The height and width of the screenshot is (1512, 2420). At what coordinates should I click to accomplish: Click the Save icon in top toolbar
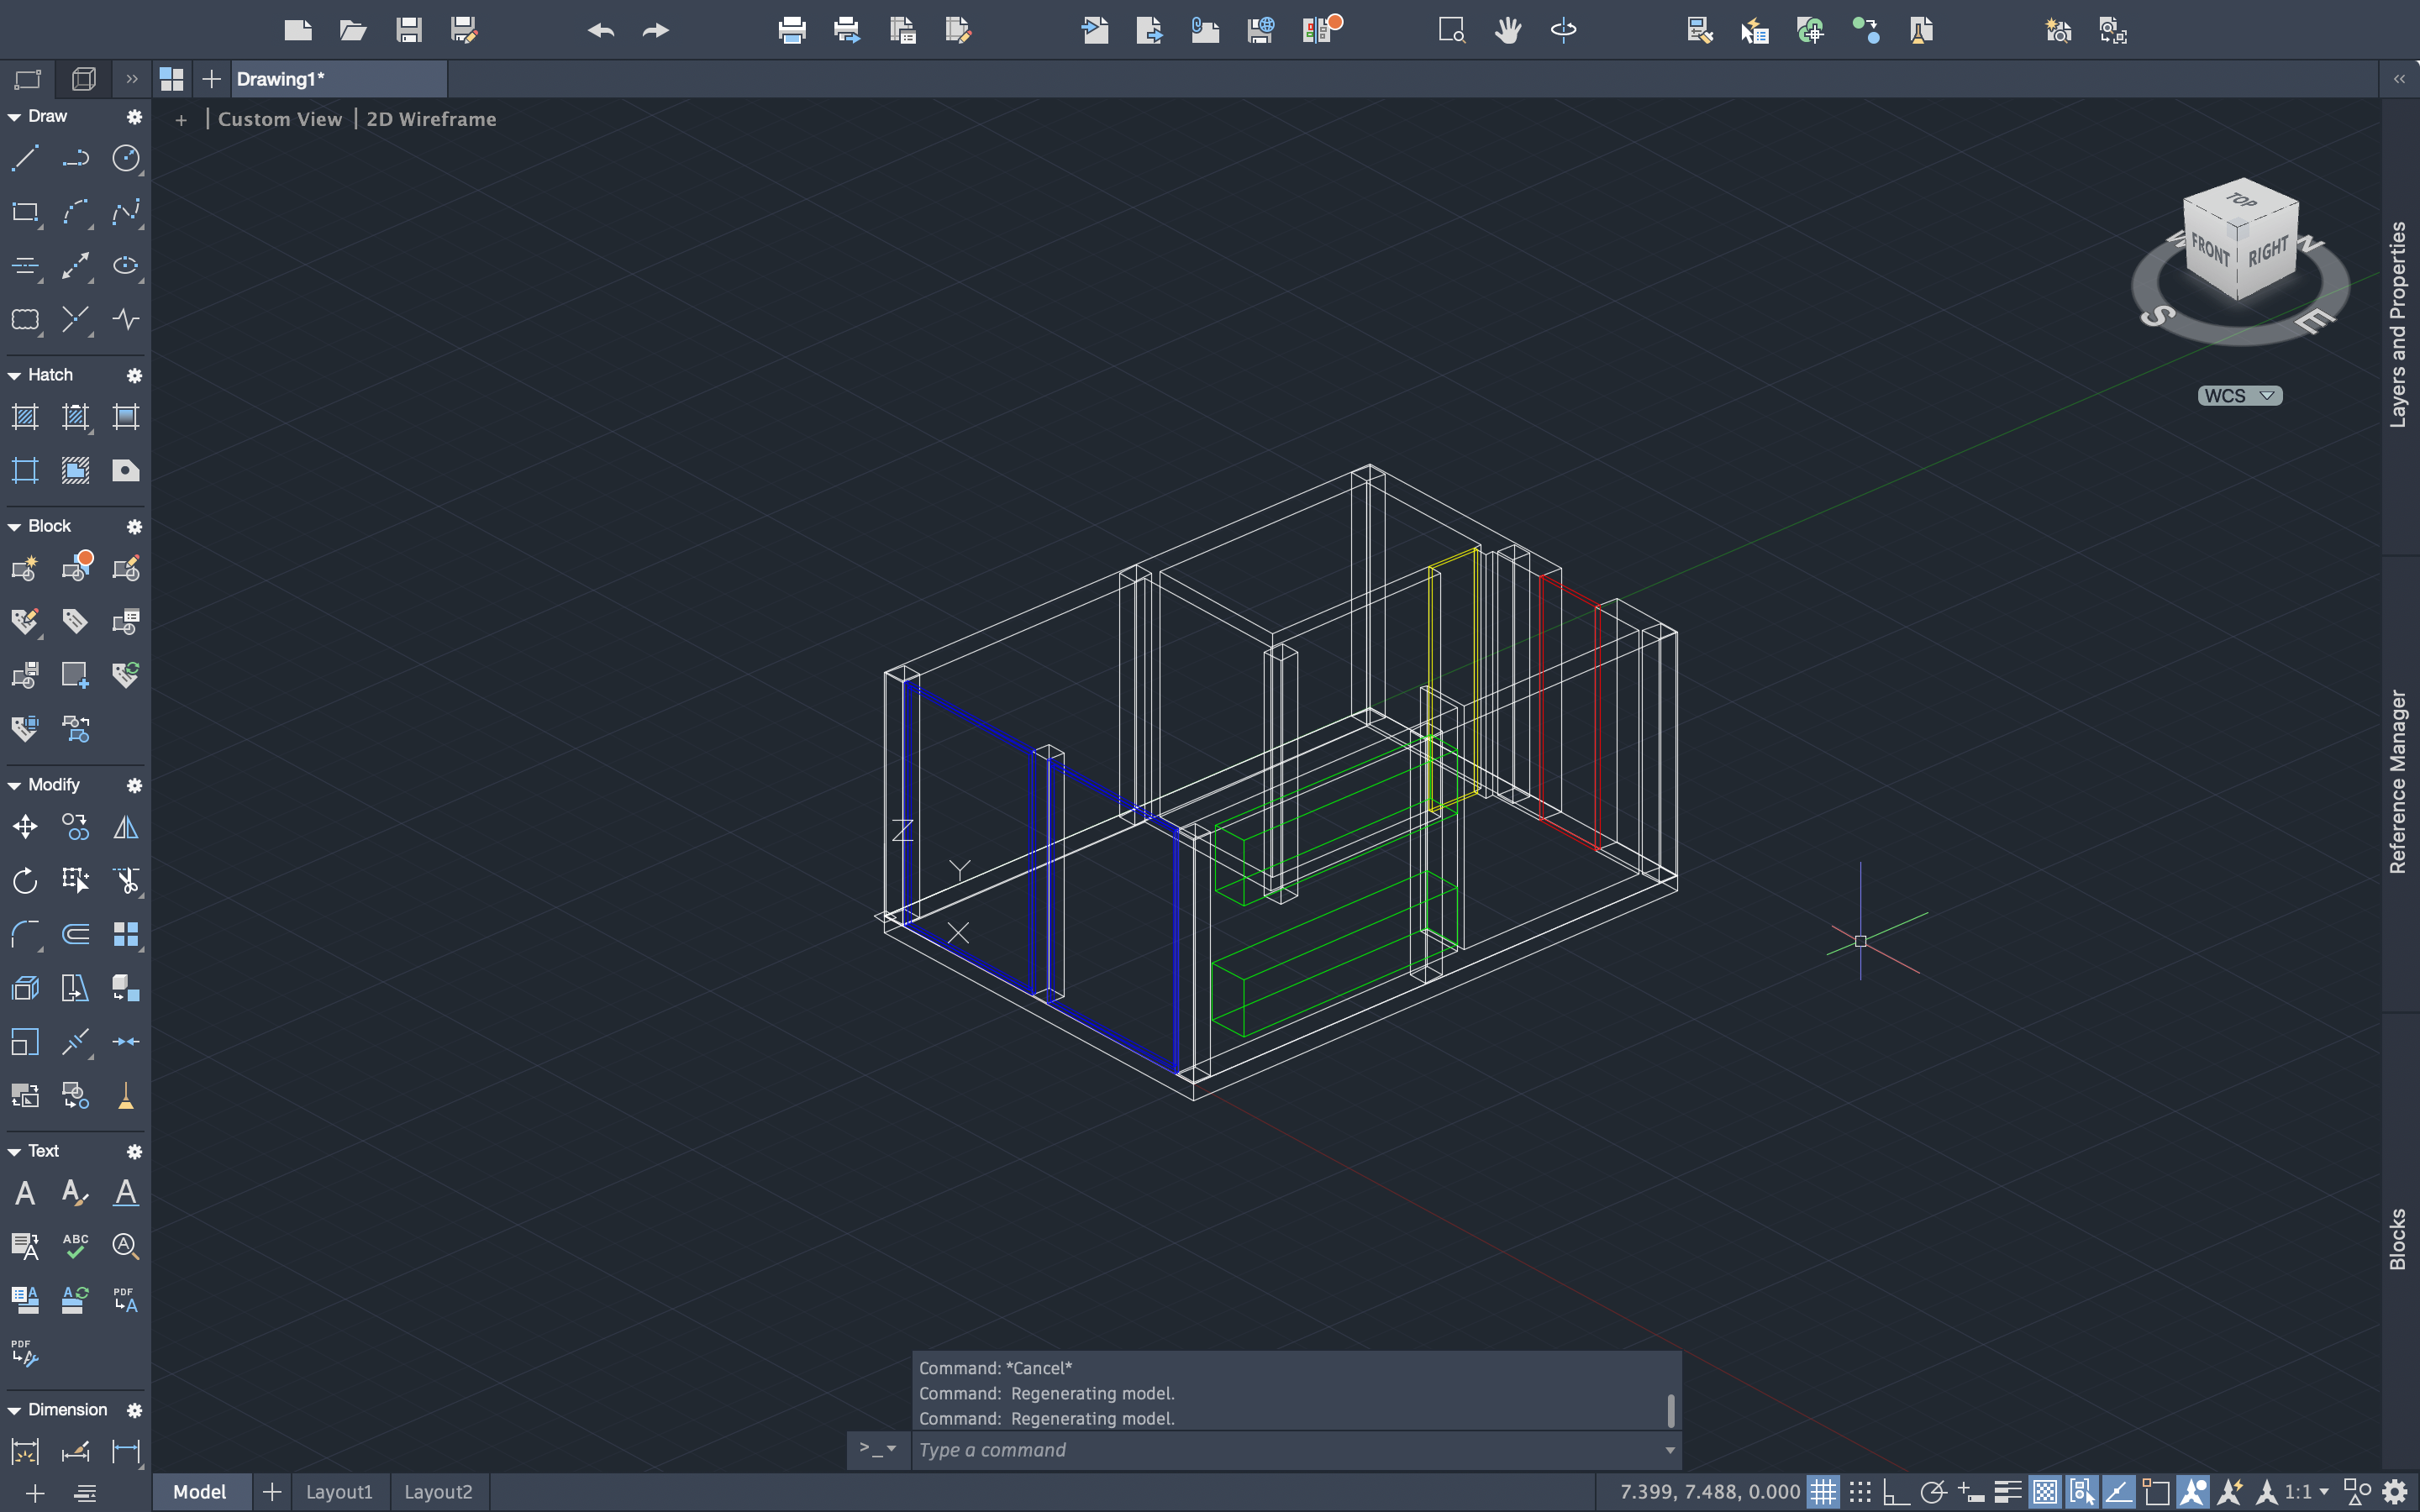pos(409,30)
